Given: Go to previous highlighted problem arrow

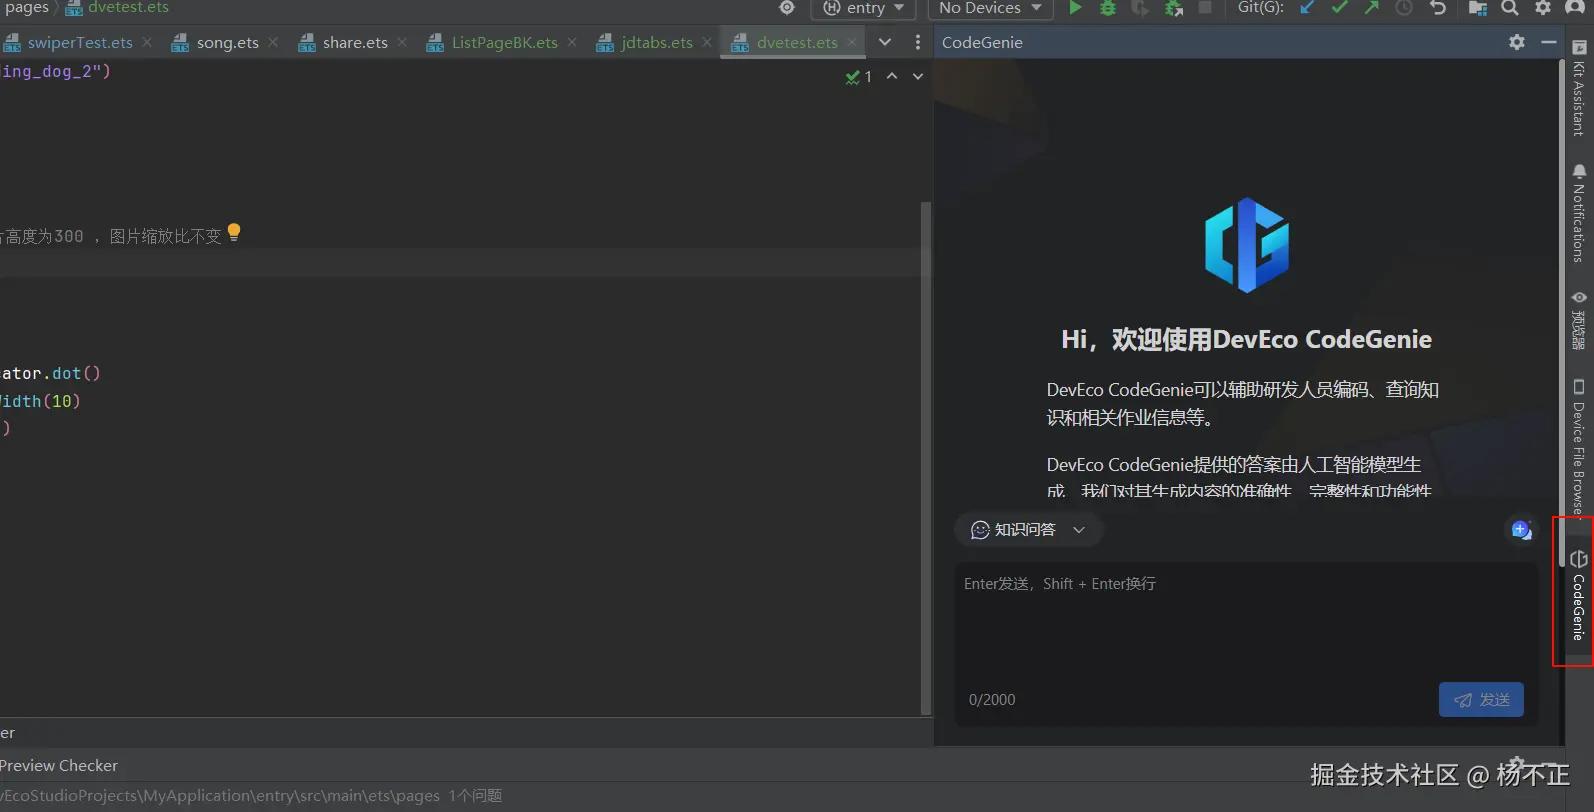Looking at the screenshot, I should 892,76.
